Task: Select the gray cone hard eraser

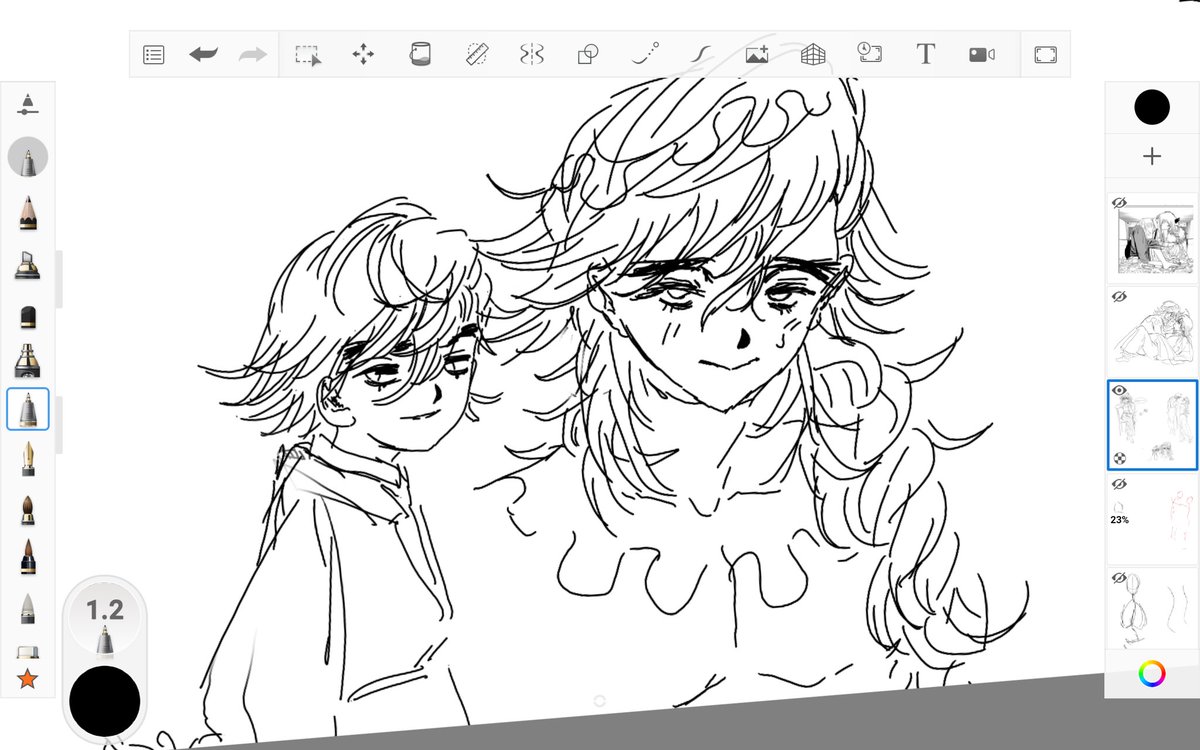Action: click(x=28, y=610)
